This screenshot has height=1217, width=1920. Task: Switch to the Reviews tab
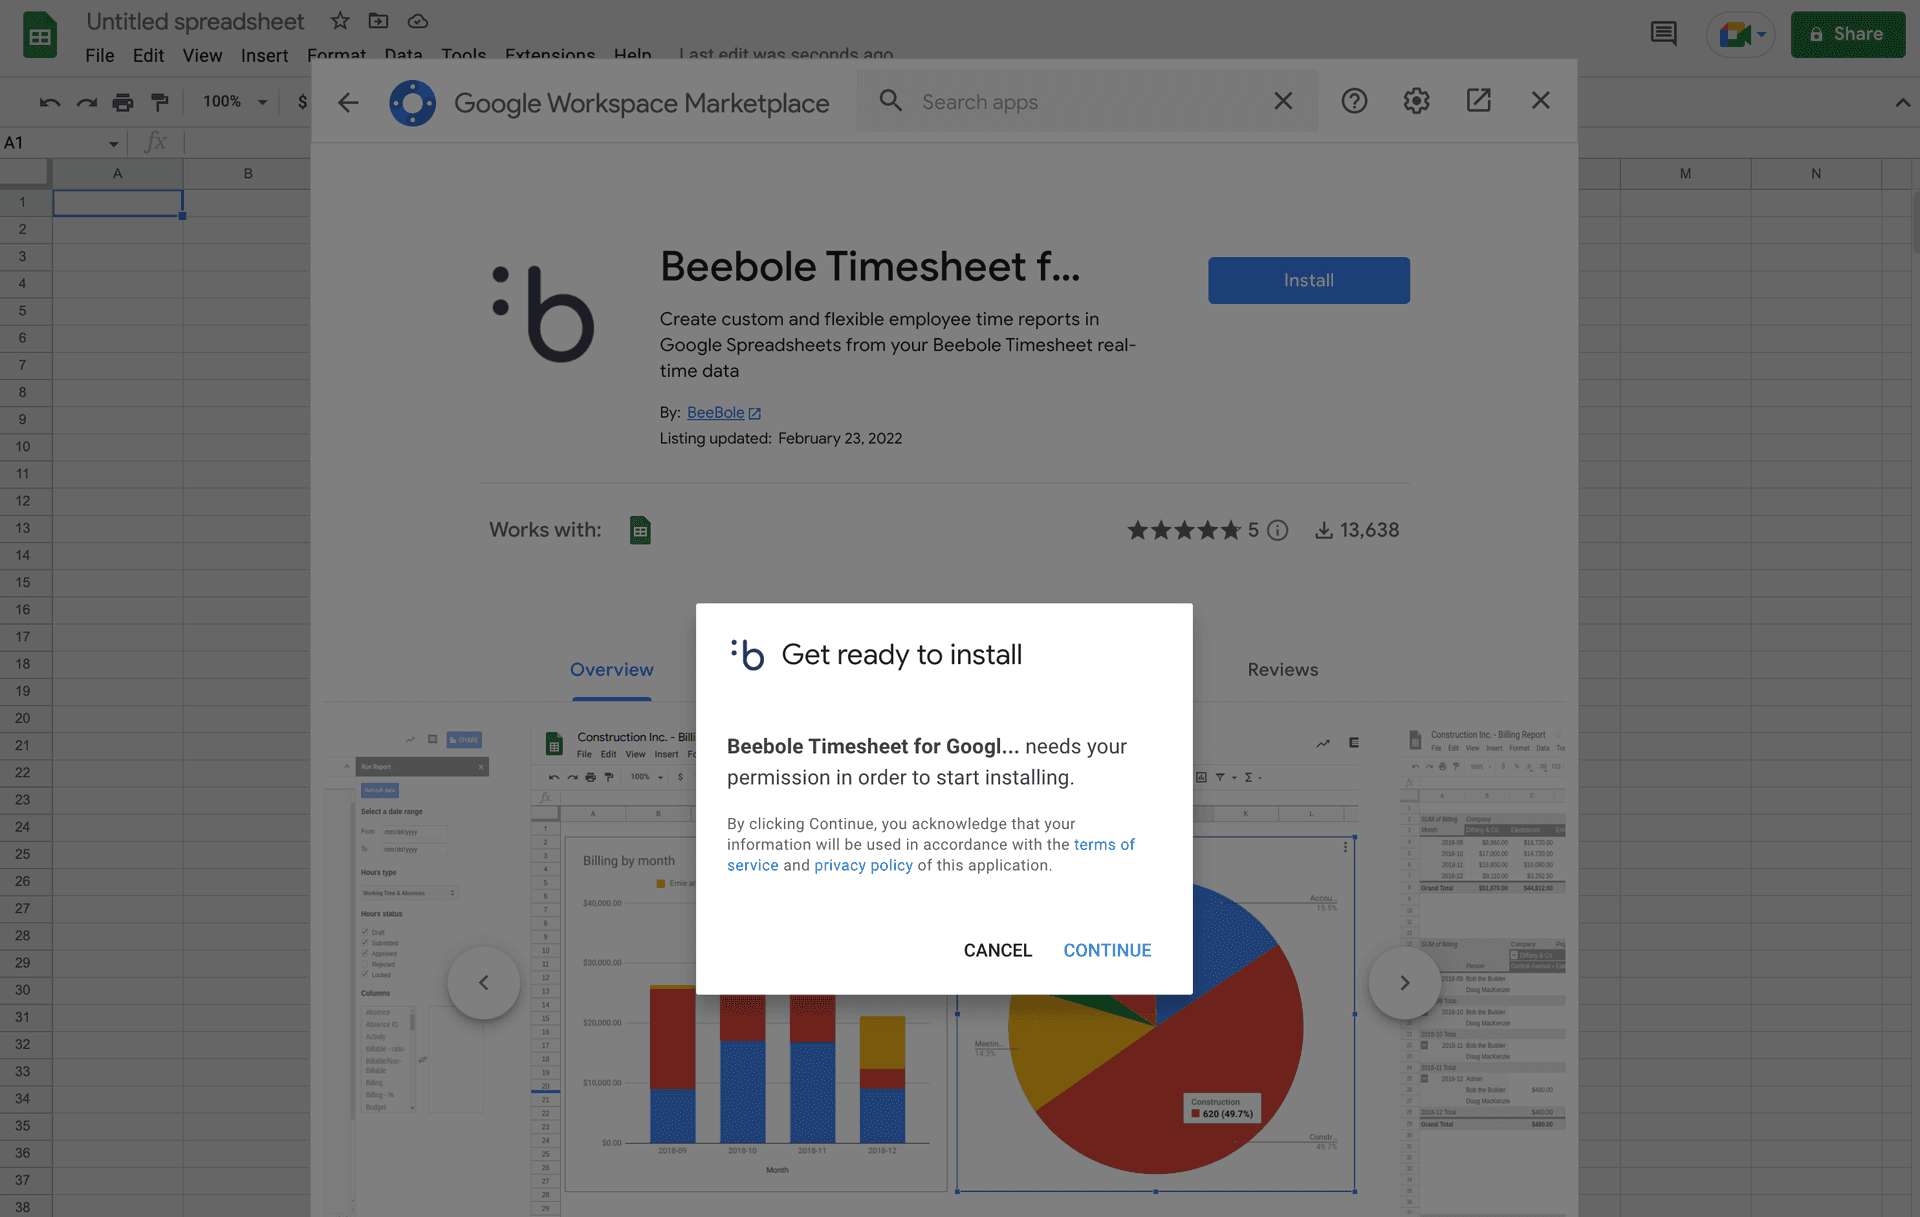coord(1282,669)
